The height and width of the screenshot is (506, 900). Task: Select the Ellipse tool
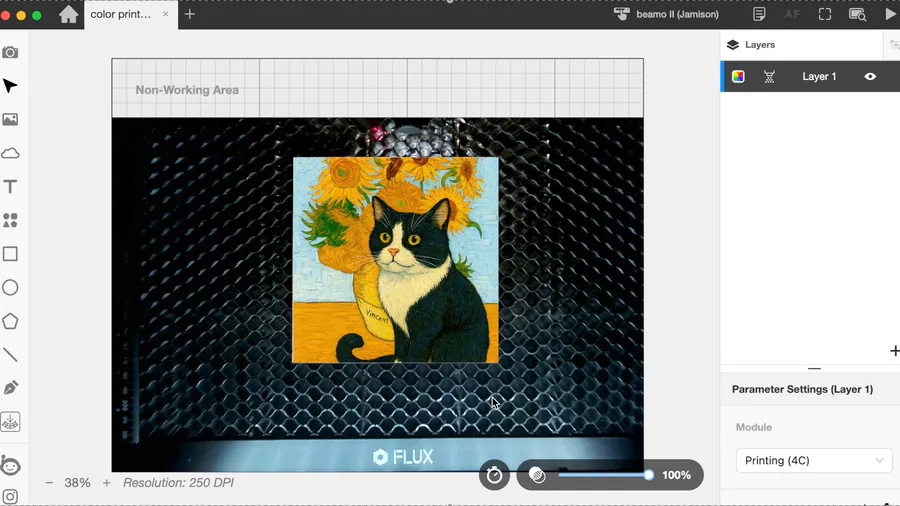click(x=10, y=287)
